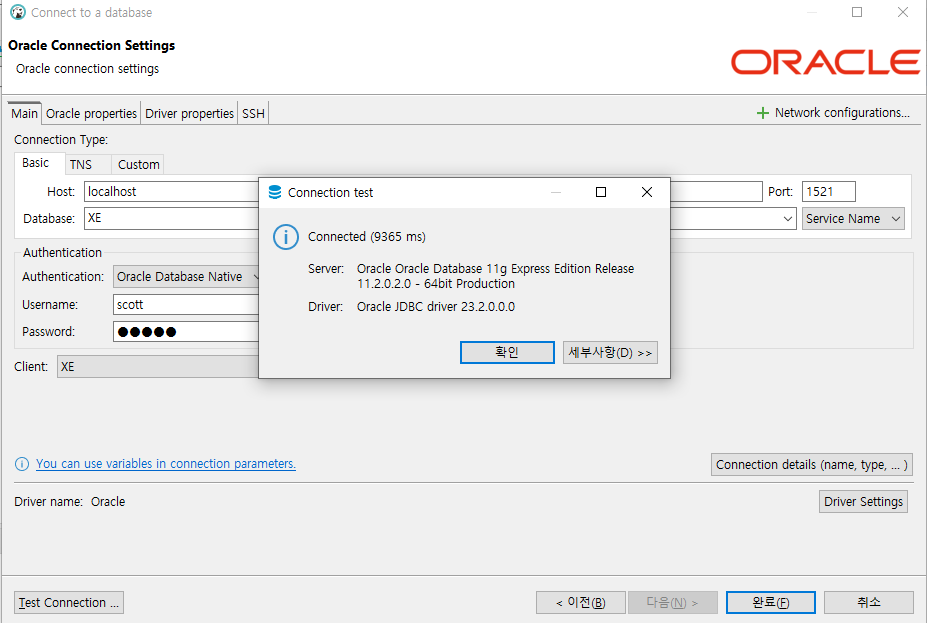The height and width of the screenshot is (623, 927).
Task: Open the SSH tab
Action: tap(253, 113)
